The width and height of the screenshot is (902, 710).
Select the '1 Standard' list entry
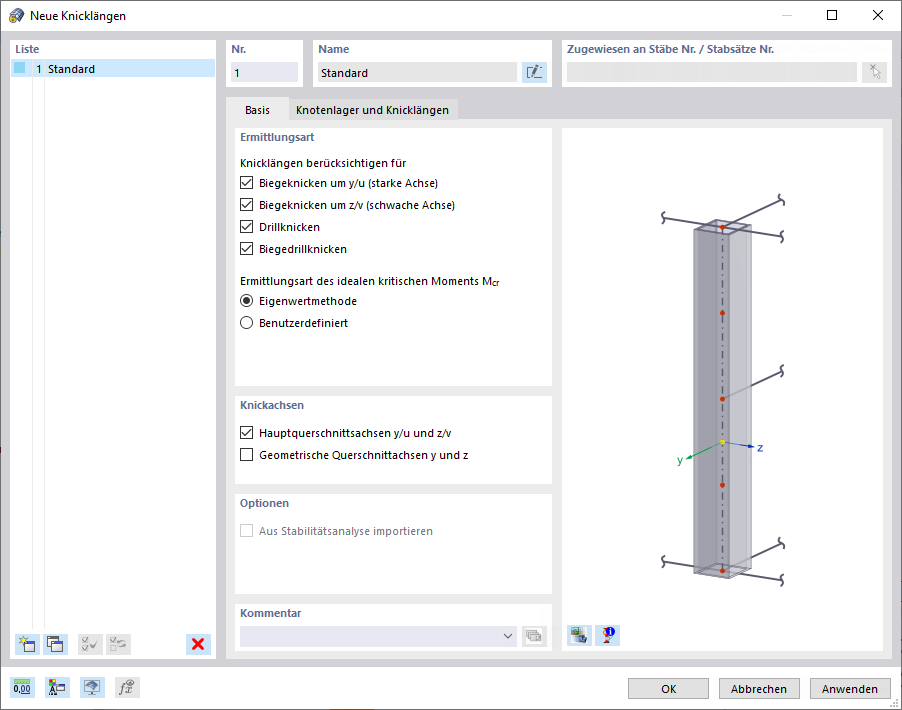113,68
